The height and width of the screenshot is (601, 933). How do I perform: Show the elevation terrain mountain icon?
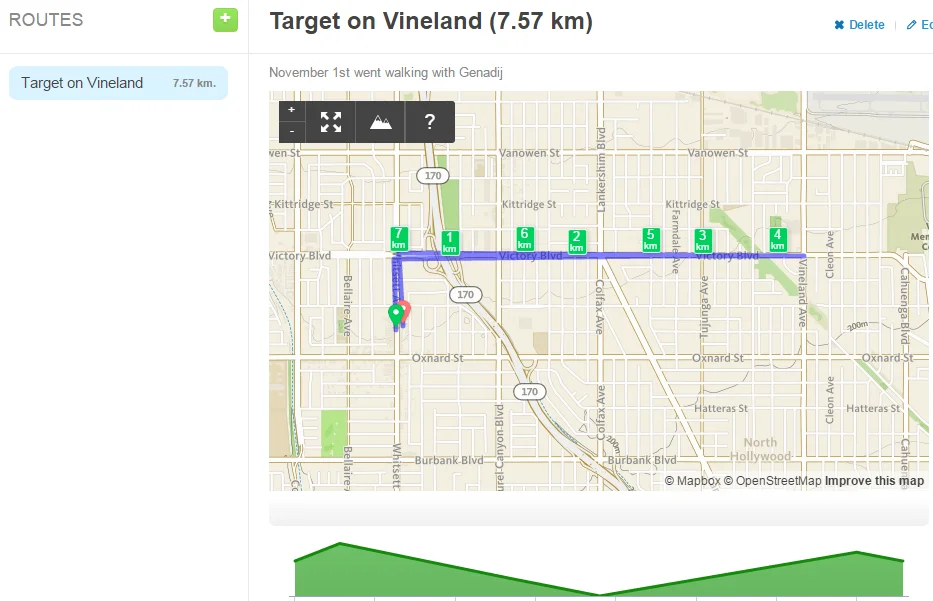click(x=380, y=122)
